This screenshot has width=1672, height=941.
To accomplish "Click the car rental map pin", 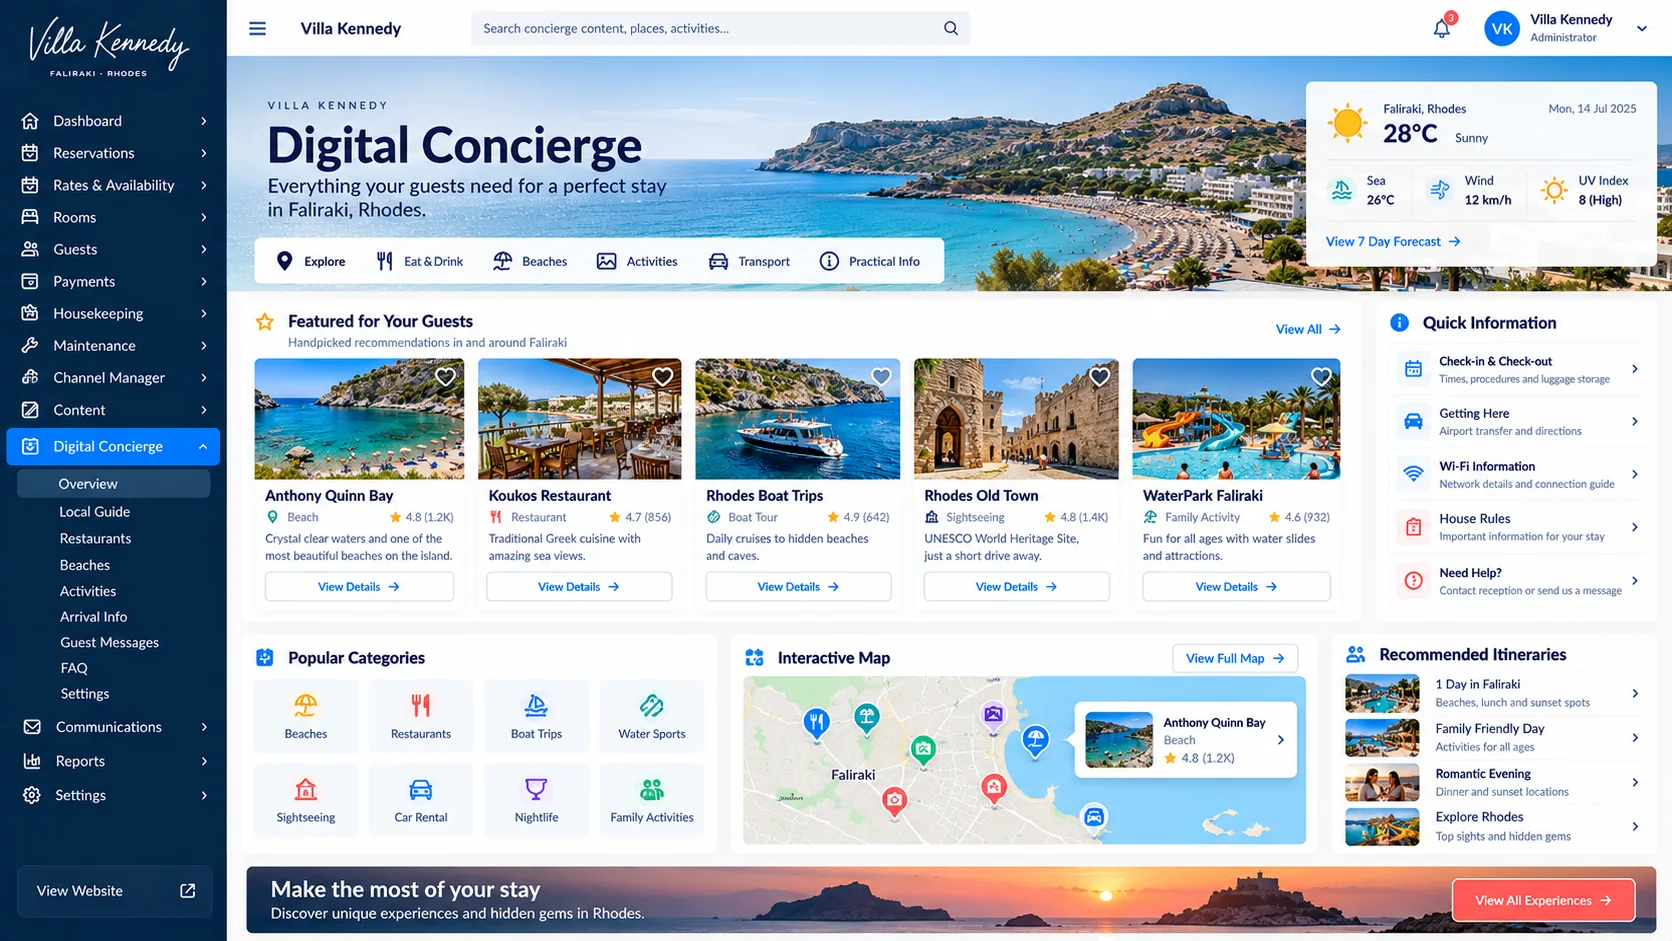I will [1094, 819].
